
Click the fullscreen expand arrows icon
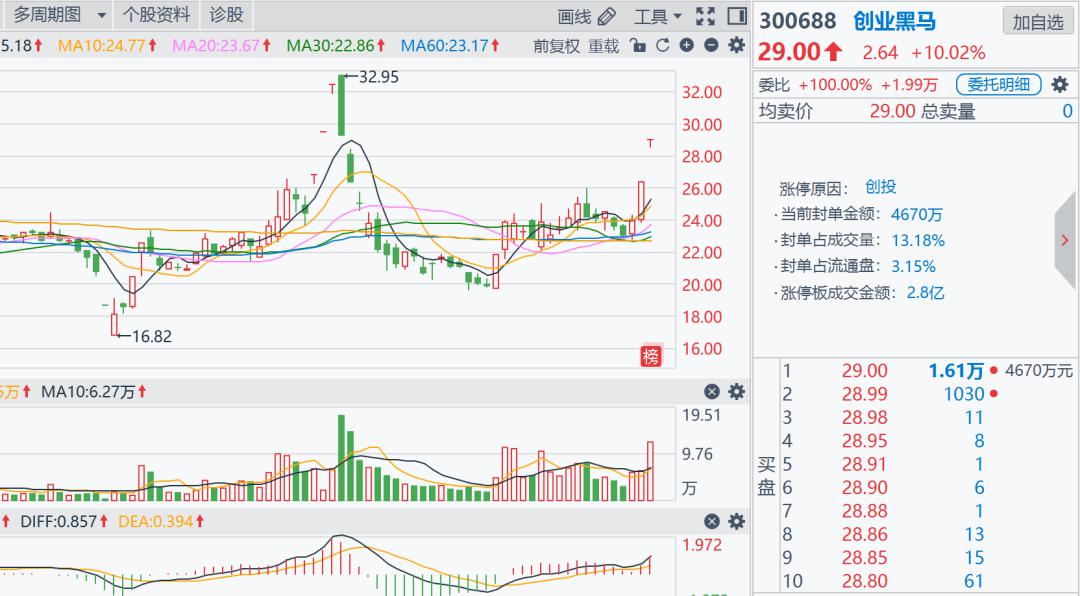706,16
